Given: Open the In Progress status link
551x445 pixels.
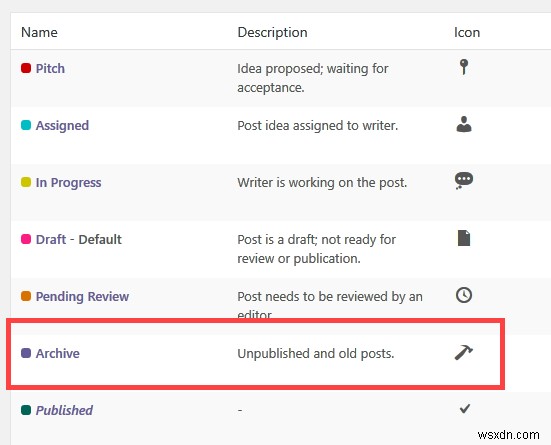Looking at the screenshot, I should point(69,182).
